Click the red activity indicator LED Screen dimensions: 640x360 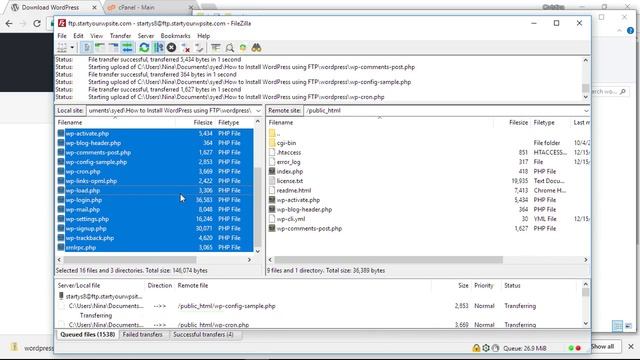578,348
